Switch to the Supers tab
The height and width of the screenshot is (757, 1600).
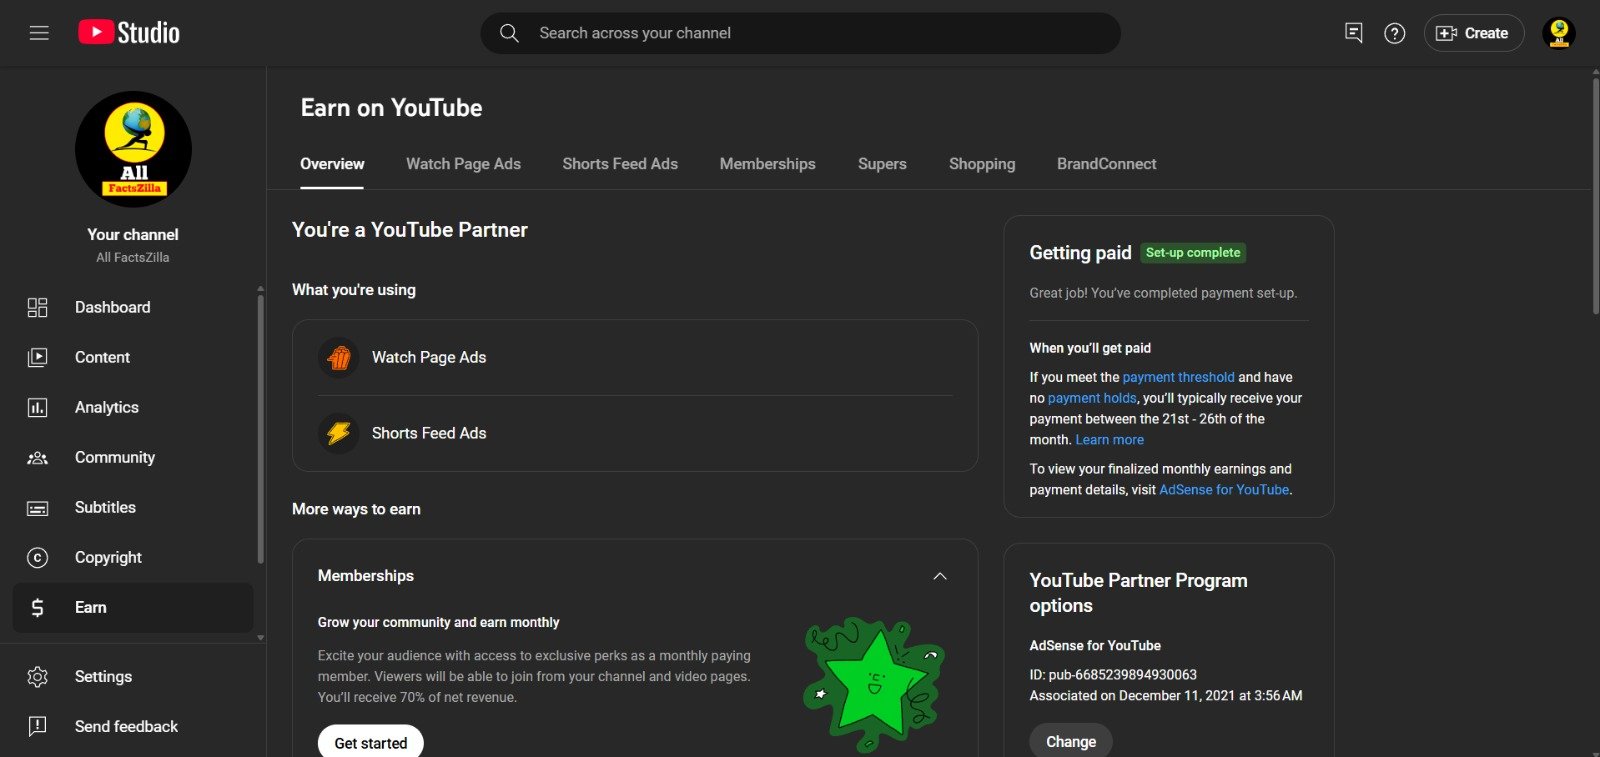(882, 164)
